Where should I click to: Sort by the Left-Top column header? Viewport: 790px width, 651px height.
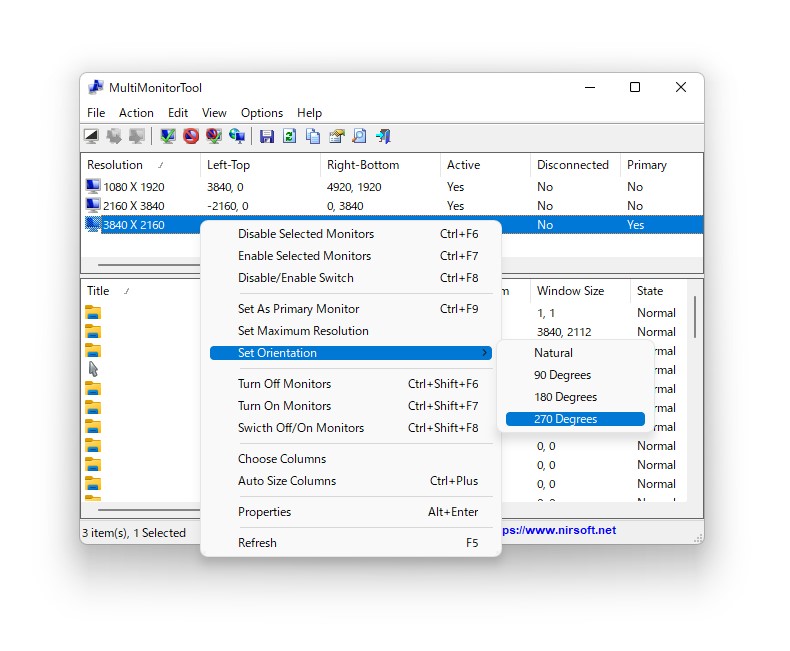click(x=260, y=165)
